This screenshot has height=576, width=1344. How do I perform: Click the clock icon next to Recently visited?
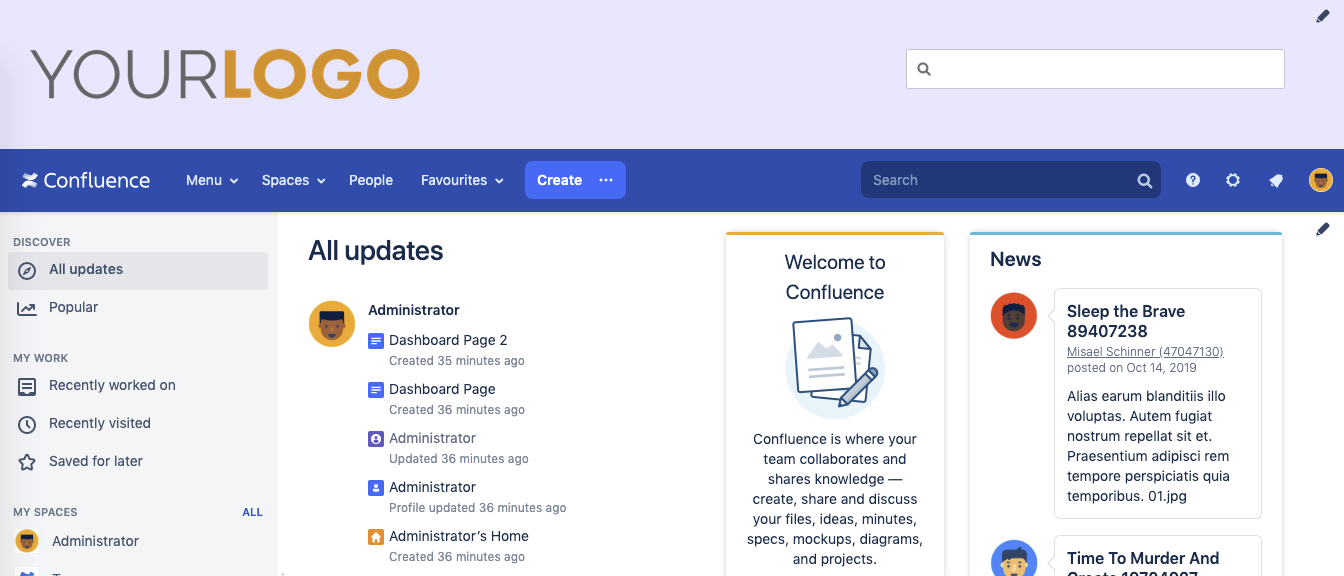coord(28,424)
